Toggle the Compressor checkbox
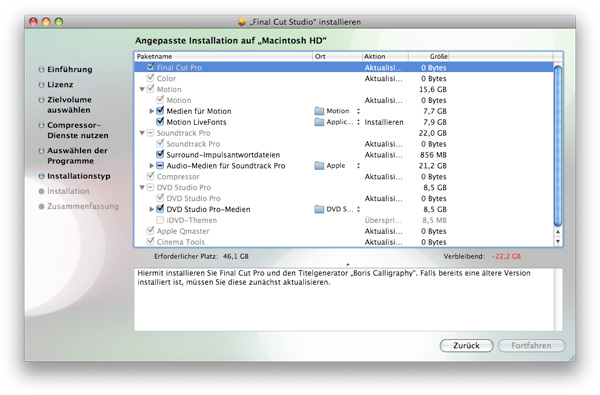The image size is (600, 395). pos(150,176)
